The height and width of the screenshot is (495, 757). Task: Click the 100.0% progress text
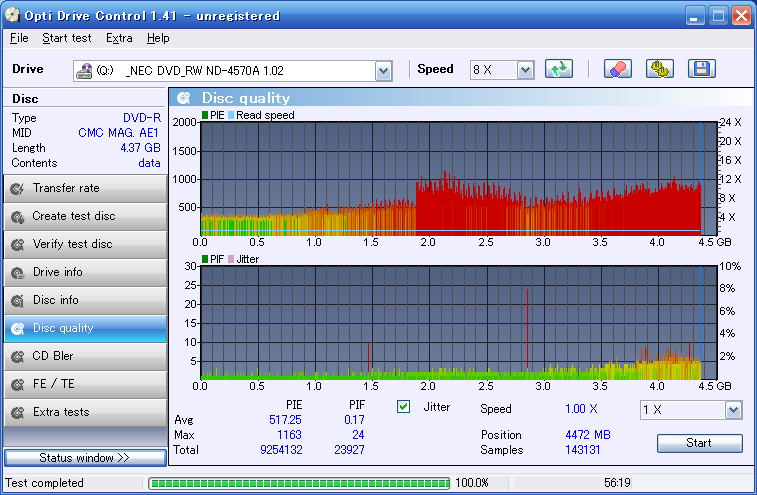click(x=472, y=483)
